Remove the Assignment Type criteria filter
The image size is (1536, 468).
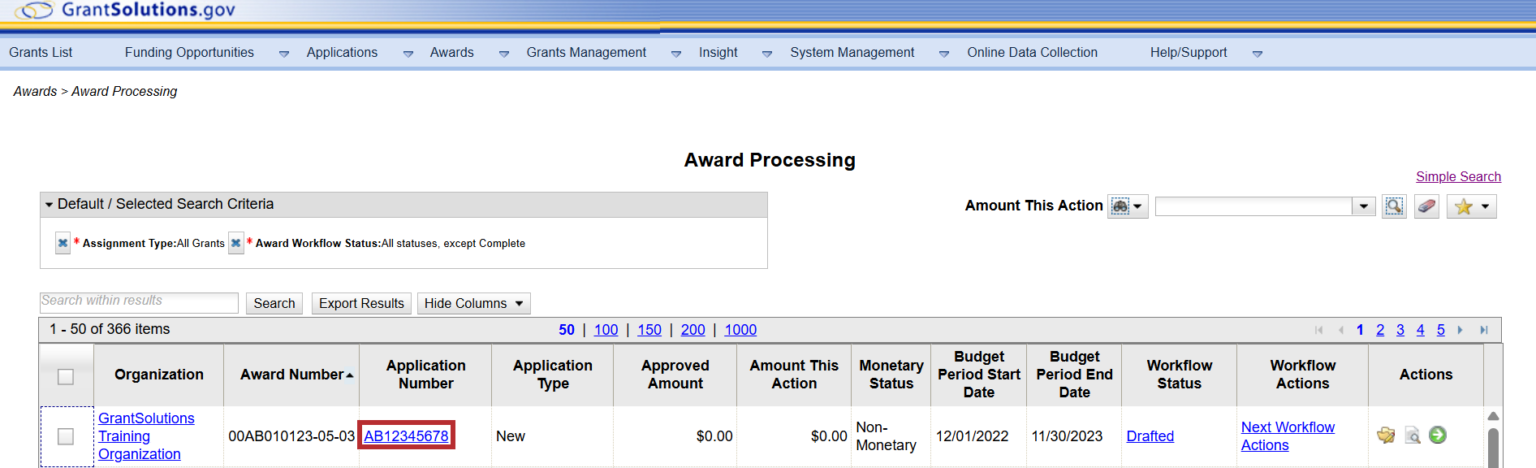click(63, 243)
